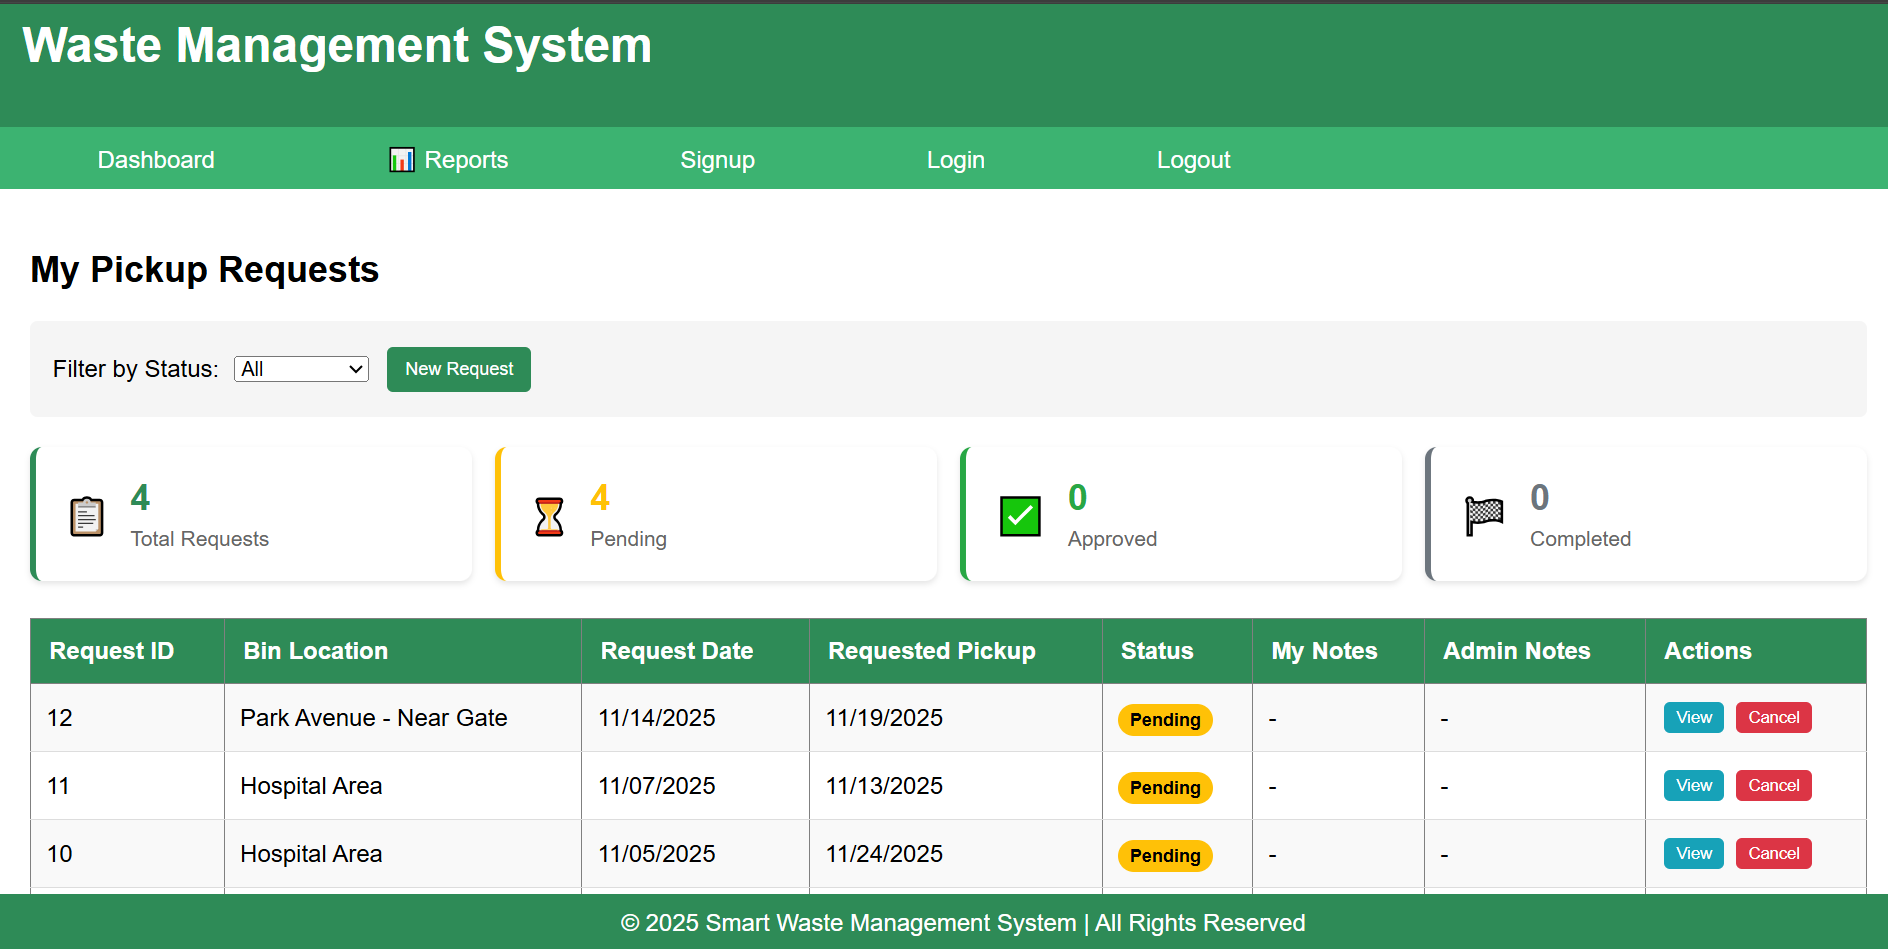Open the Login page
This screenshot has height=949, width=1888.
[955, 159]
